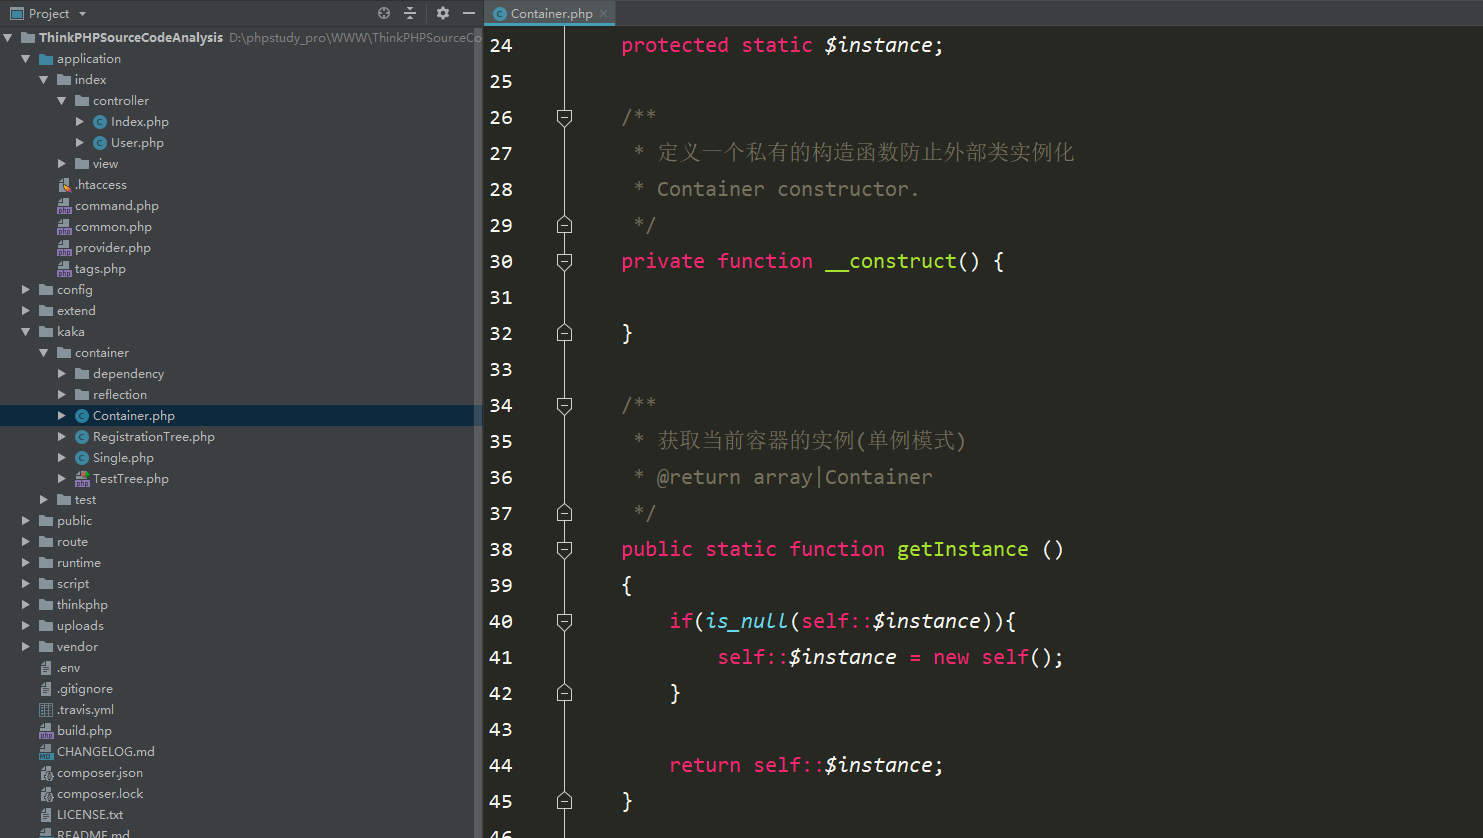Click CHANGELOG.md markdown icon

(46, 752)
